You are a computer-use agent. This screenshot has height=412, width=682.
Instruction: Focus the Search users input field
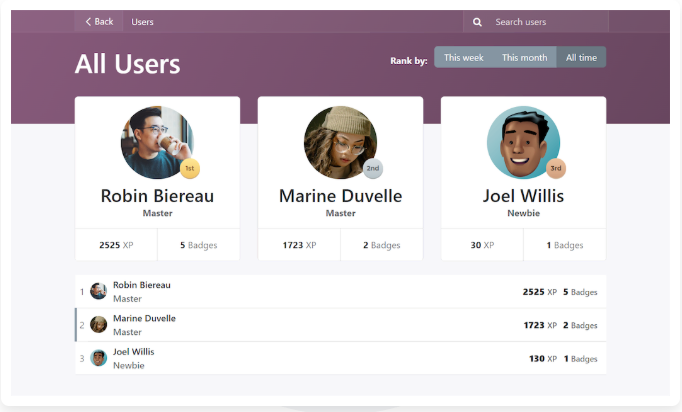pos(545,22)
